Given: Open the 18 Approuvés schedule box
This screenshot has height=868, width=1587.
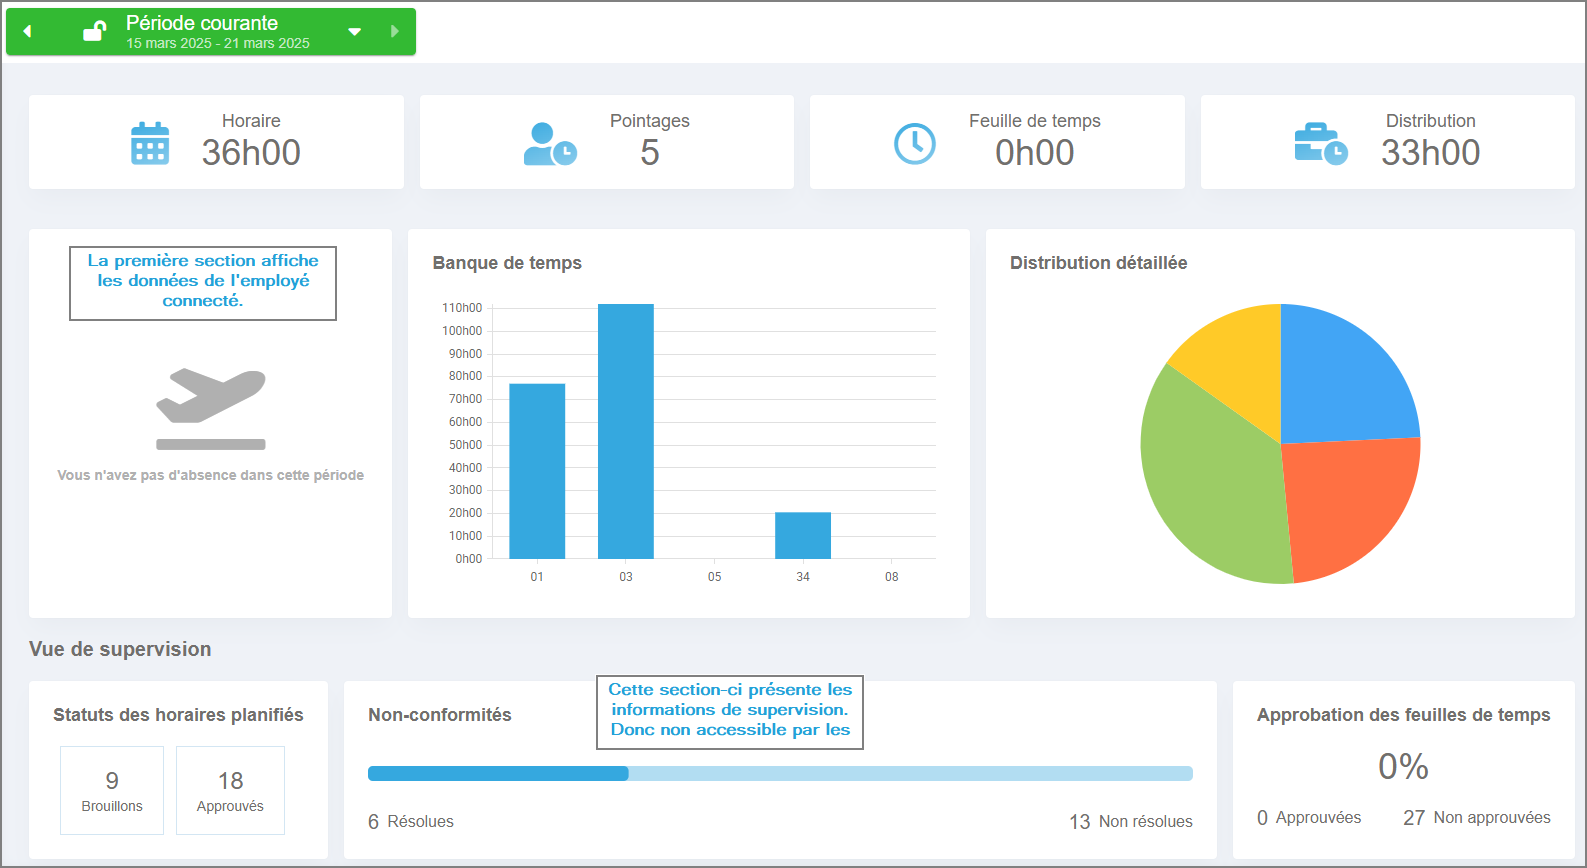Looking at the screenshot, I should pos(230,790).
